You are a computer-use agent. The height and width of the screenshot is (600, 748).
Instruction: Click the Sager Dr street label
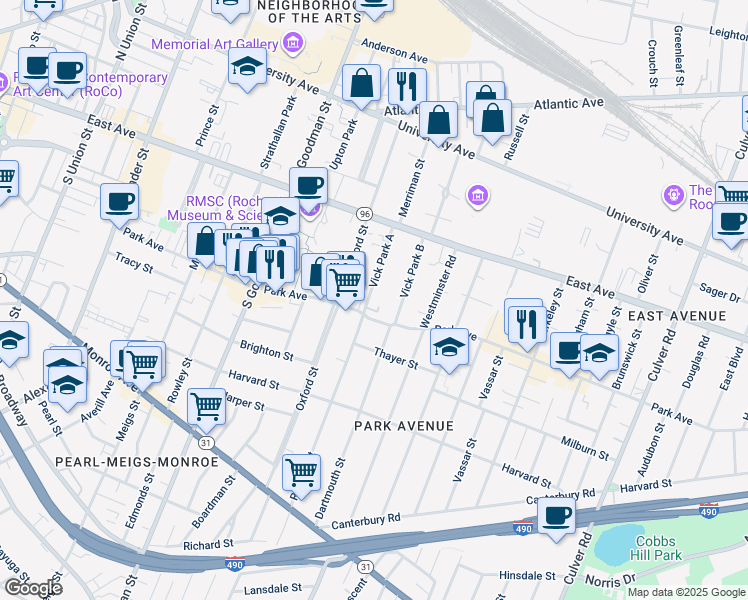click(x=720, y=293)
